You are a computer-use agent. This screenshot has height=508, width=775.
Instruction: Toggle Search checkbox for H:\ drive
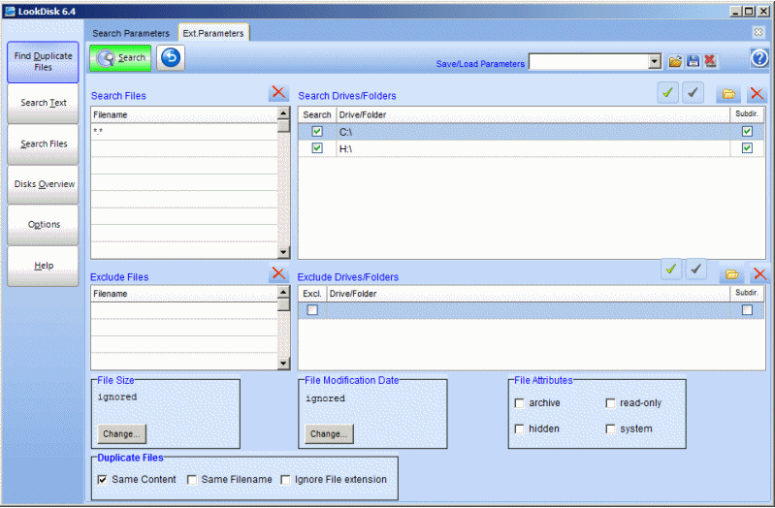(317, 148)
